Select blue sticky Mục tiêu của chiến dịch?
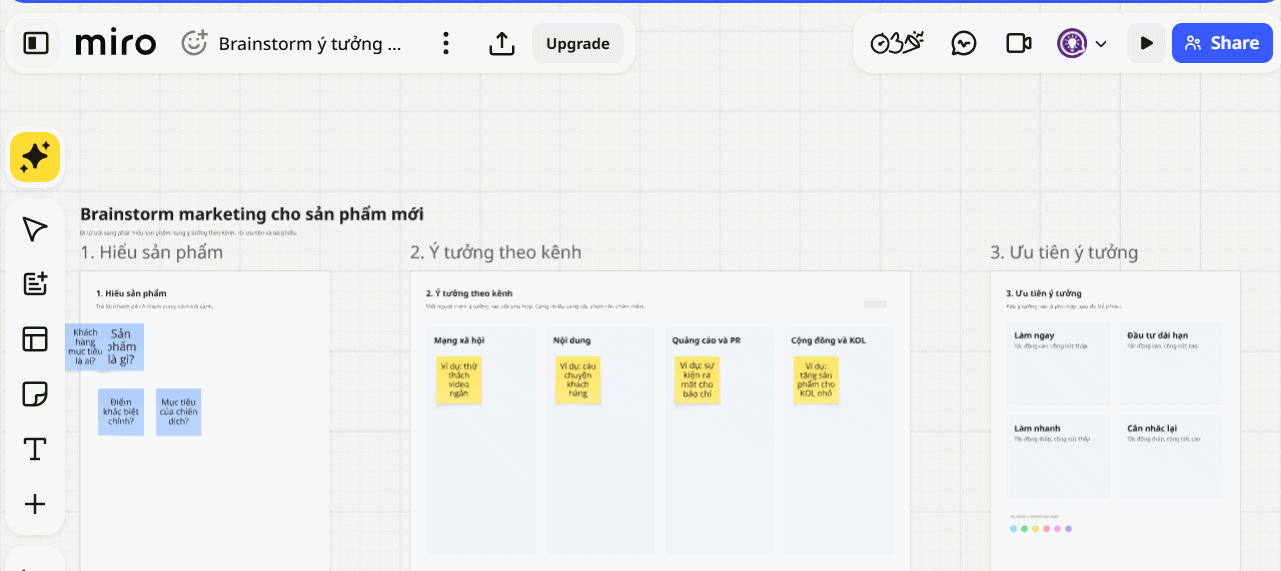 [x=179, y=412]
